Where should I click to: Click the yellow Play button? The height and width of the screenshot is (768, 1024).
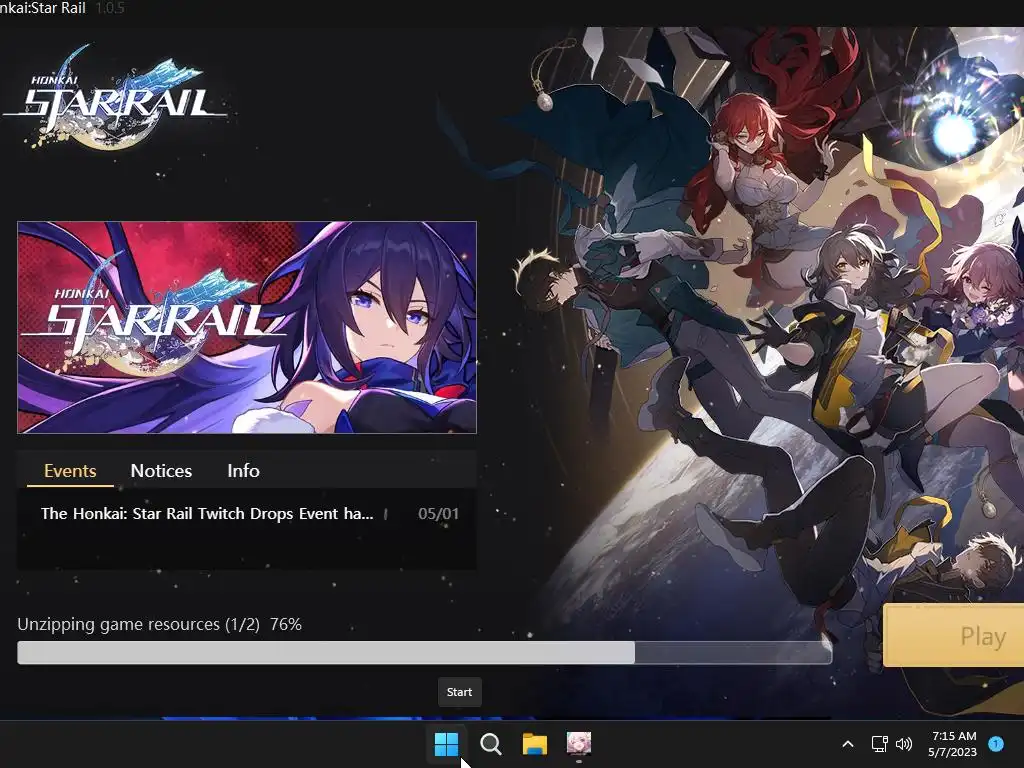coord(954,635)
